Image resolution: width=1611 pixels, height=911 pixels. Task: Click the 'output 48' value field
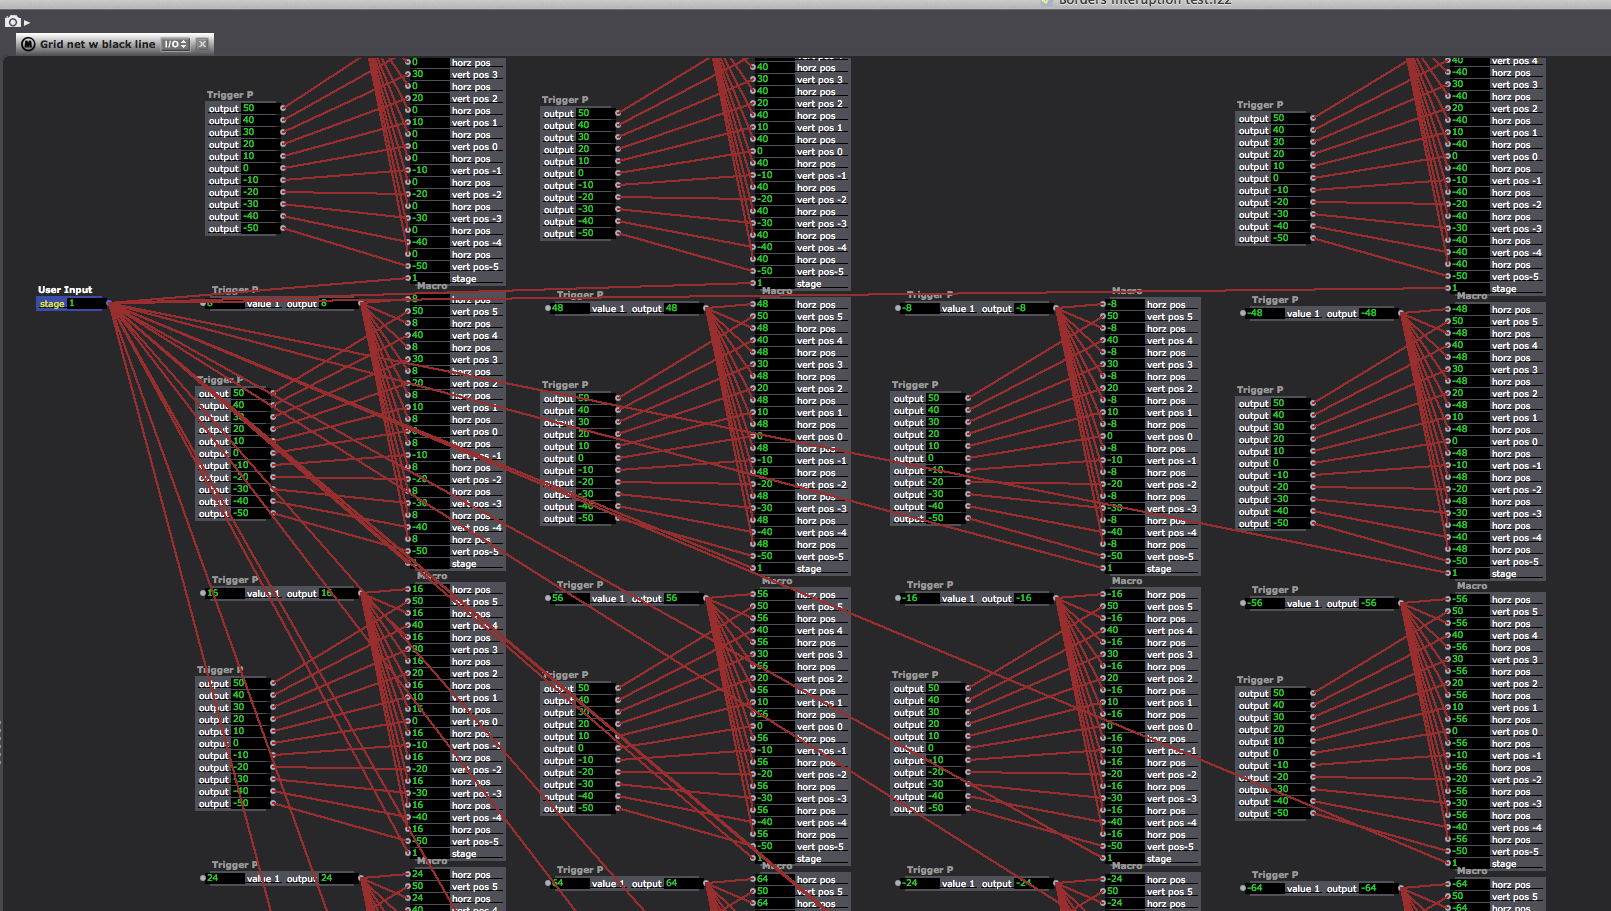[682, 308]
